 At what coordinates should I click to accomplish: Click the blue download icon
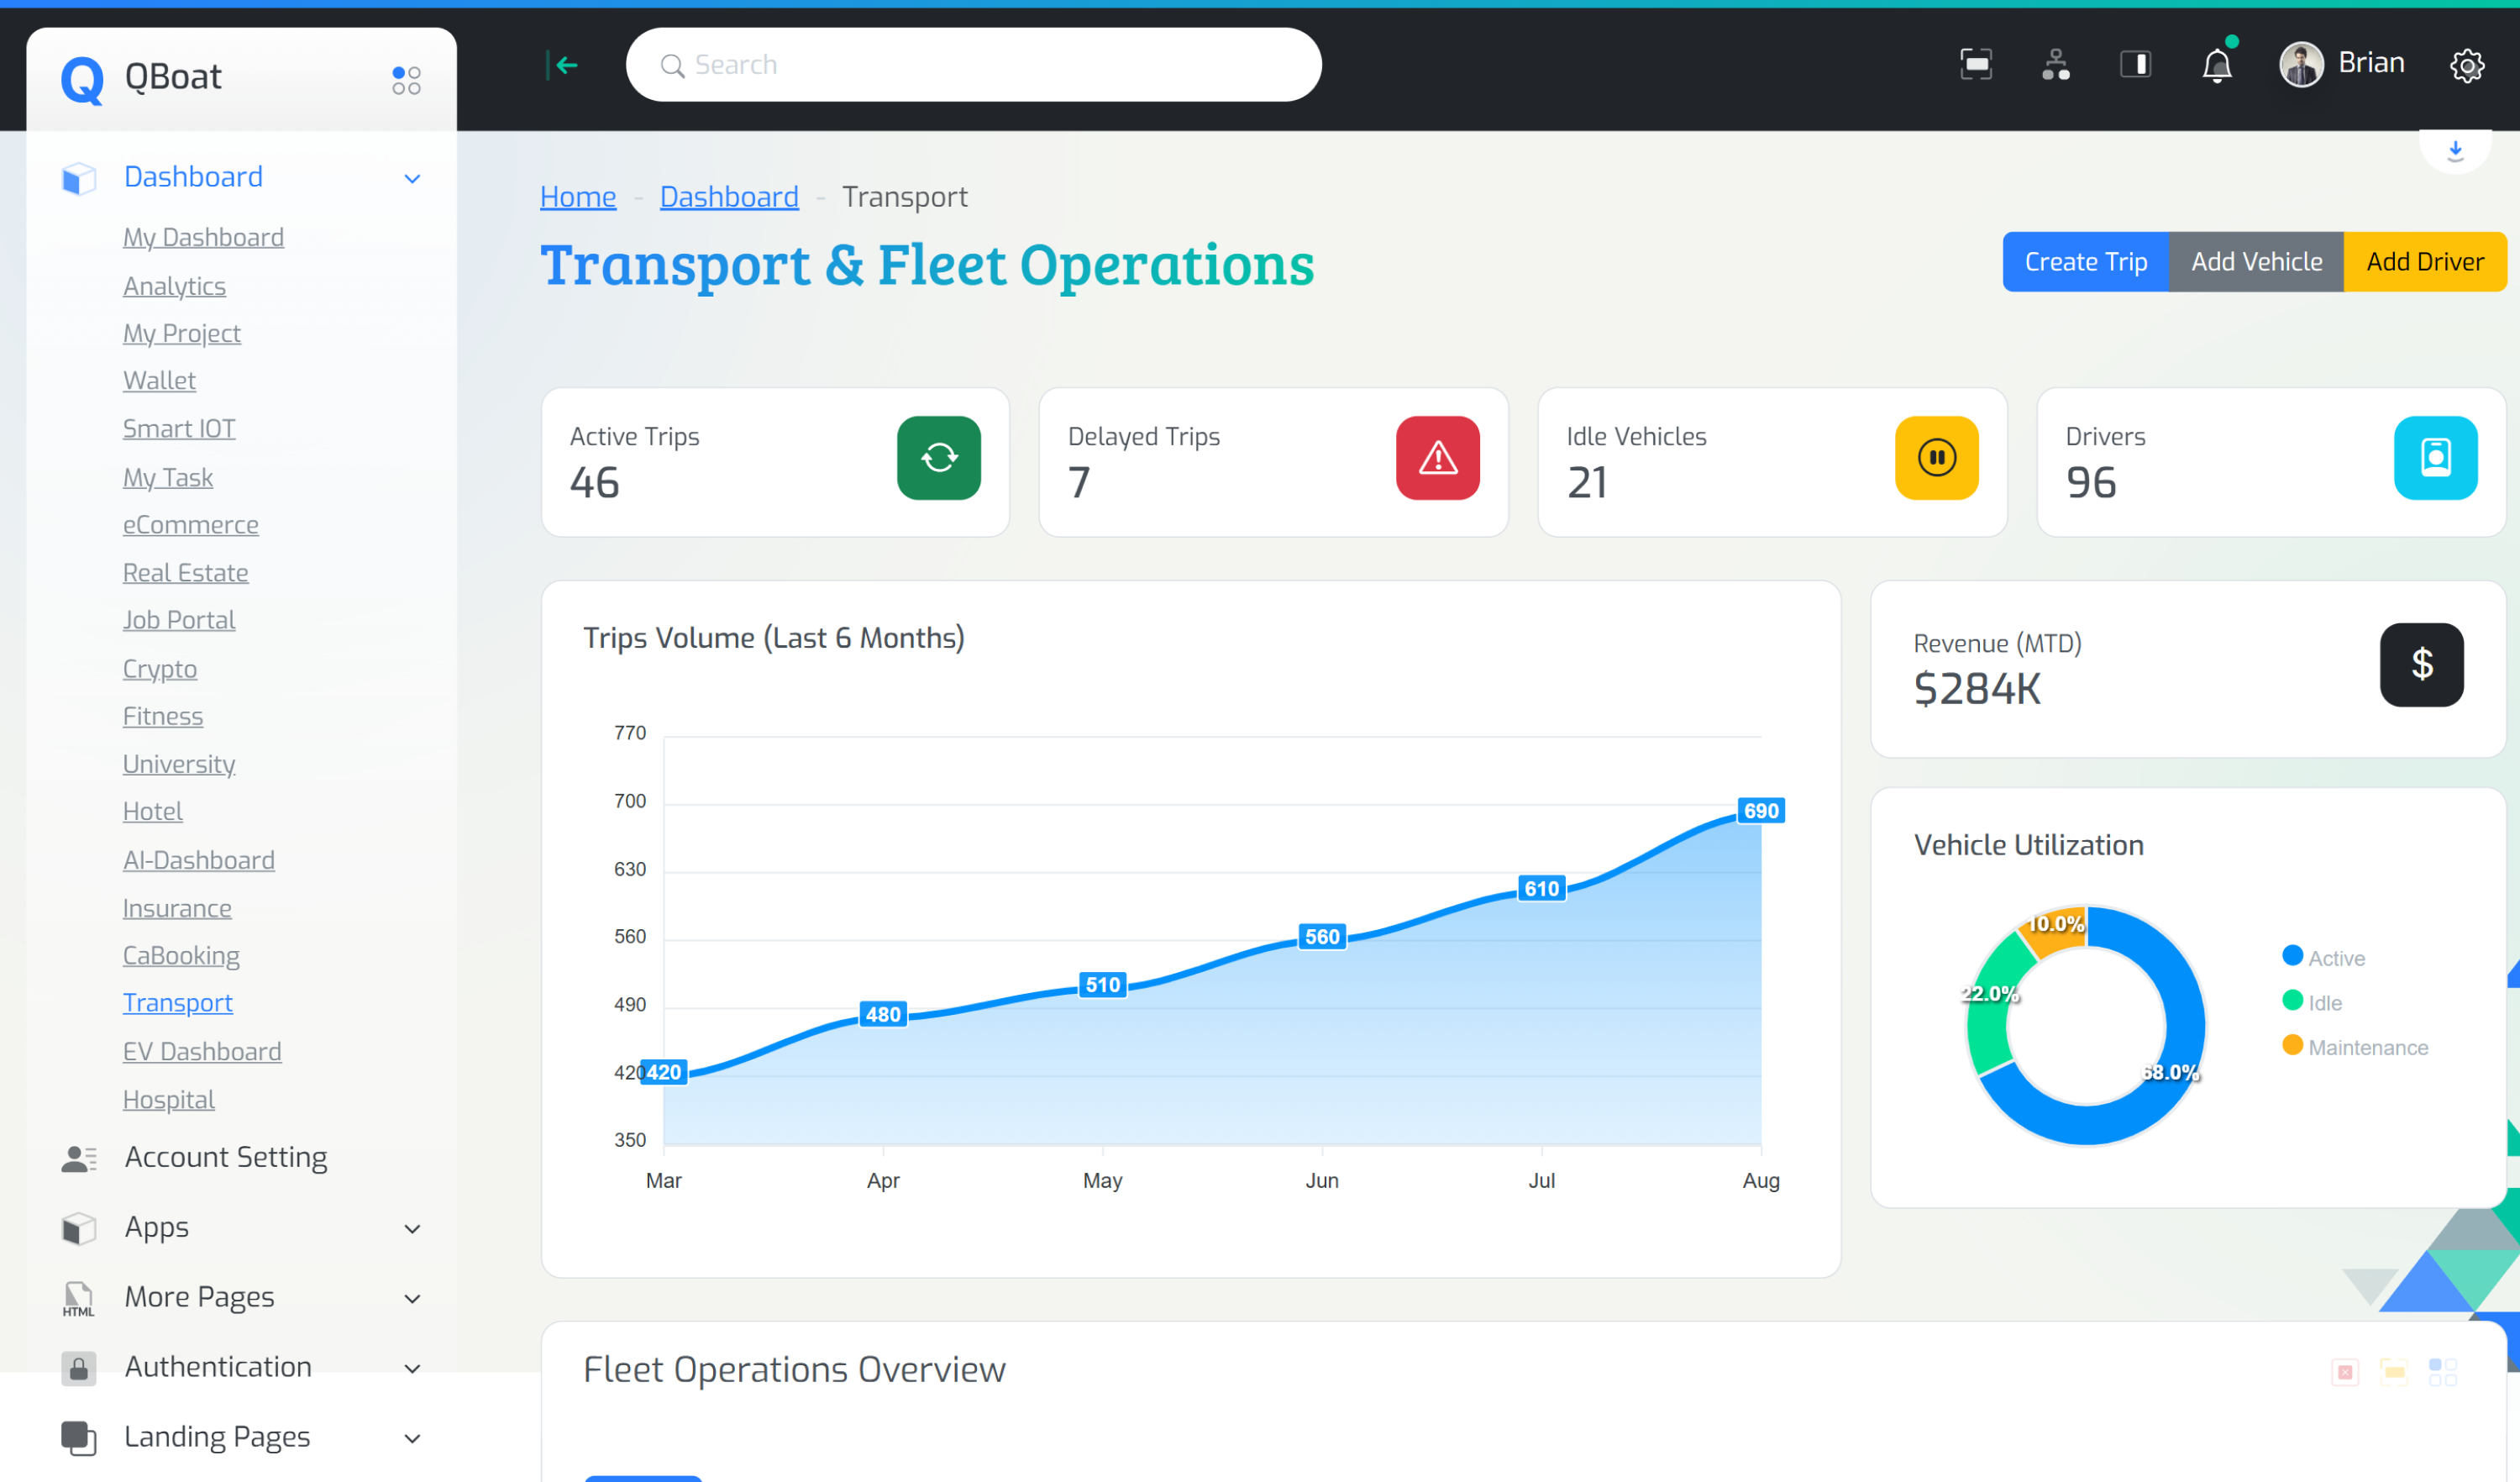(2454, 151)
